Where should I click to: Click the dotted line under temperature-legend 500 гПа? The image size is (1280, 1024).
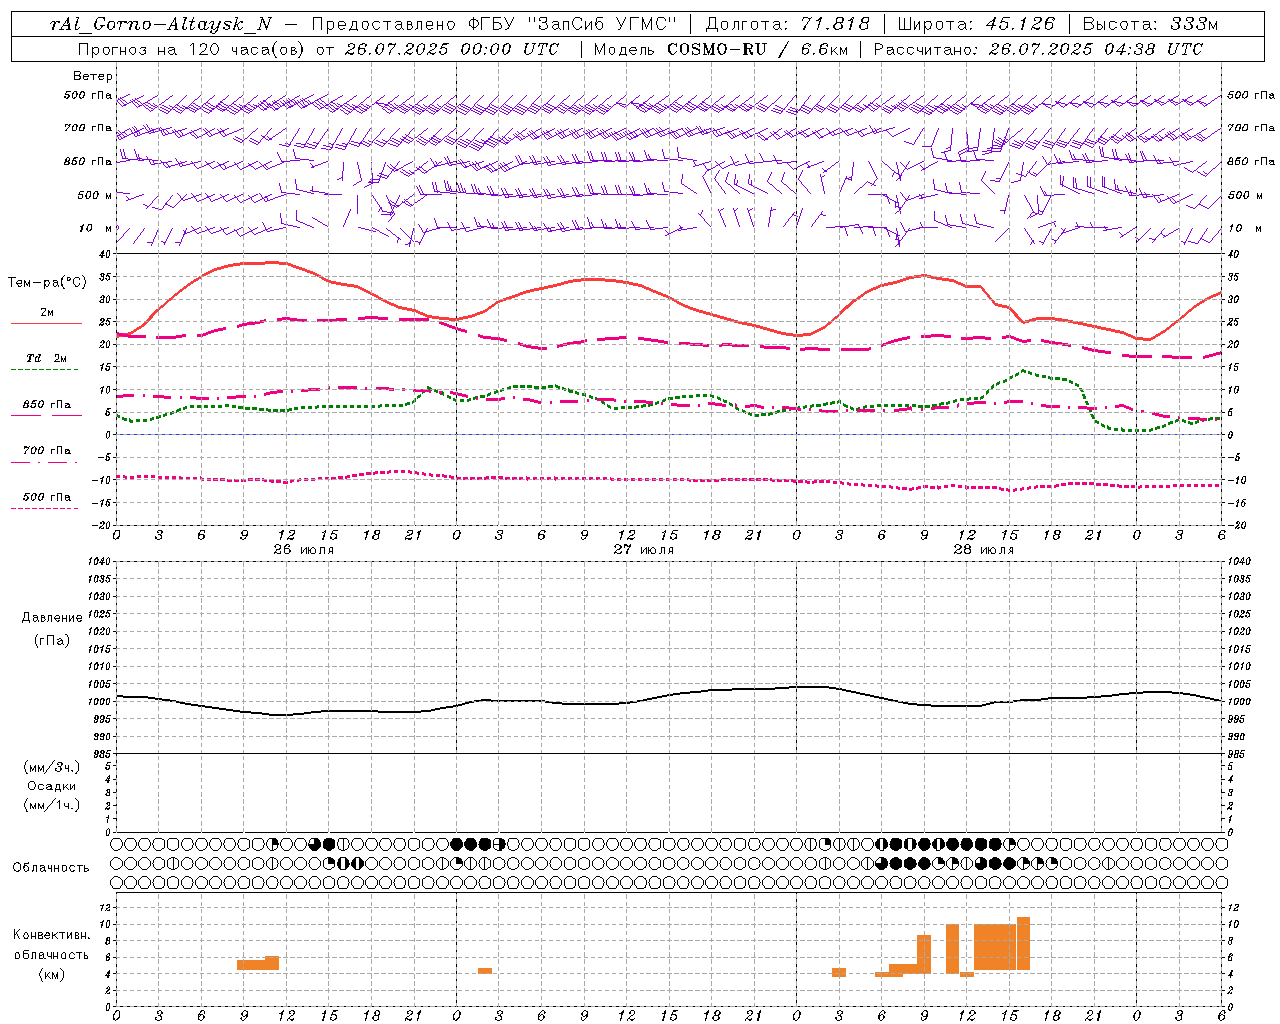(45, 509)
